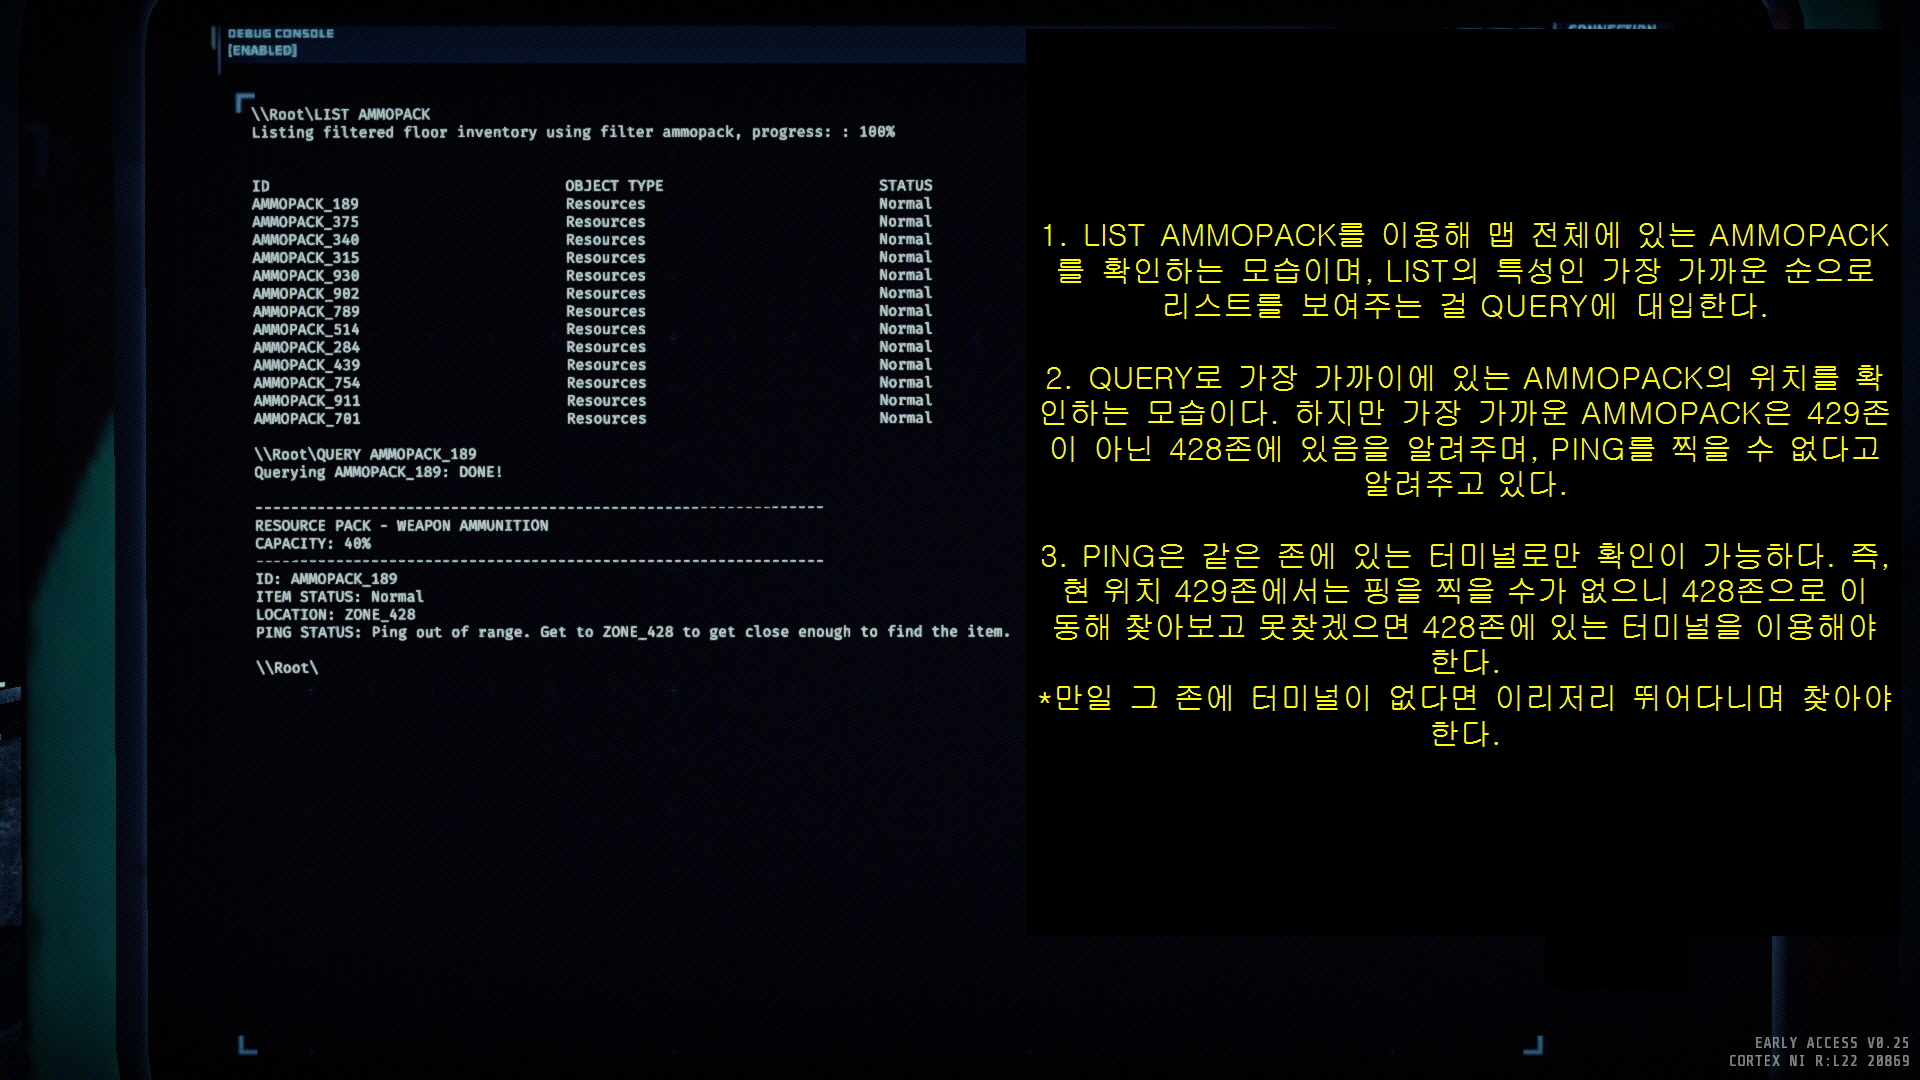Click the QUERY AMMOPACK_189 command line

365,454
